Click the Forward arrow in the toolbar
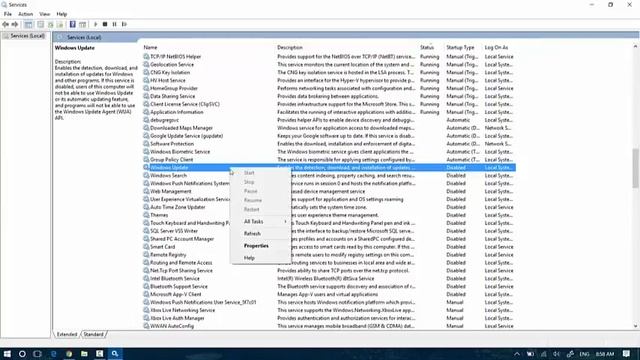The width and height of the screenshot is (640, 360). point(15,24)
